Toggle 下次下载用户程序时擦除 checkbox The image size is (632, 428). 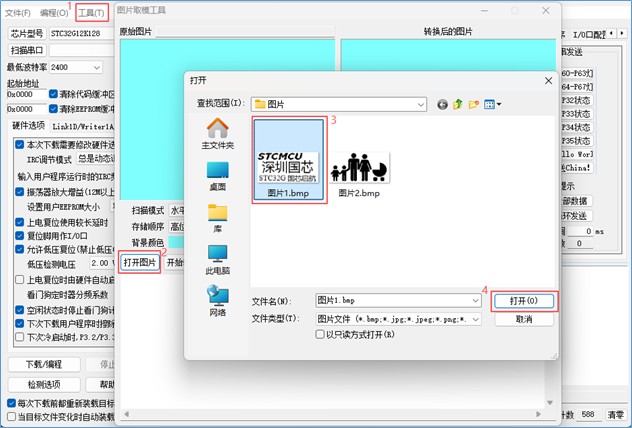[19, 323]
